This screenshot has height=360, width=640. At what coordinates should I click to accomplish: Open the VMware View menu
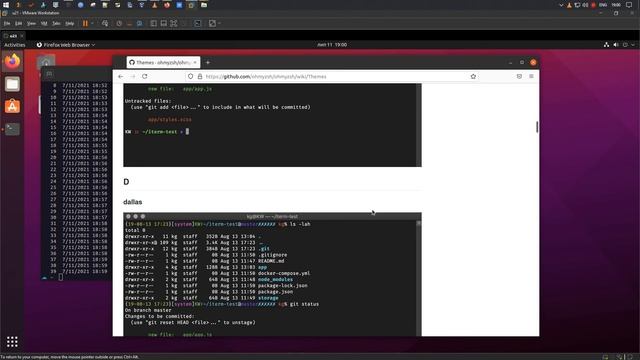click(x=31, y=23)
